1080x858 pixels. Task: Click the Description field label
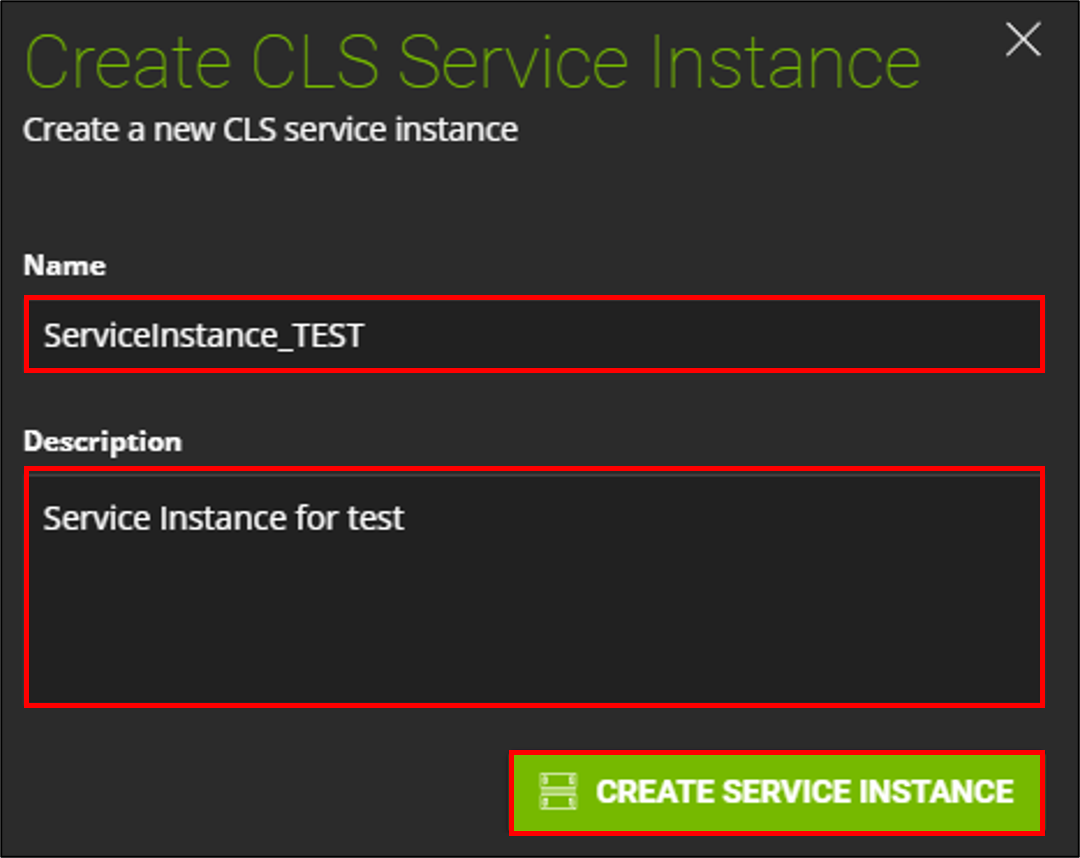(x=103, y=442)
